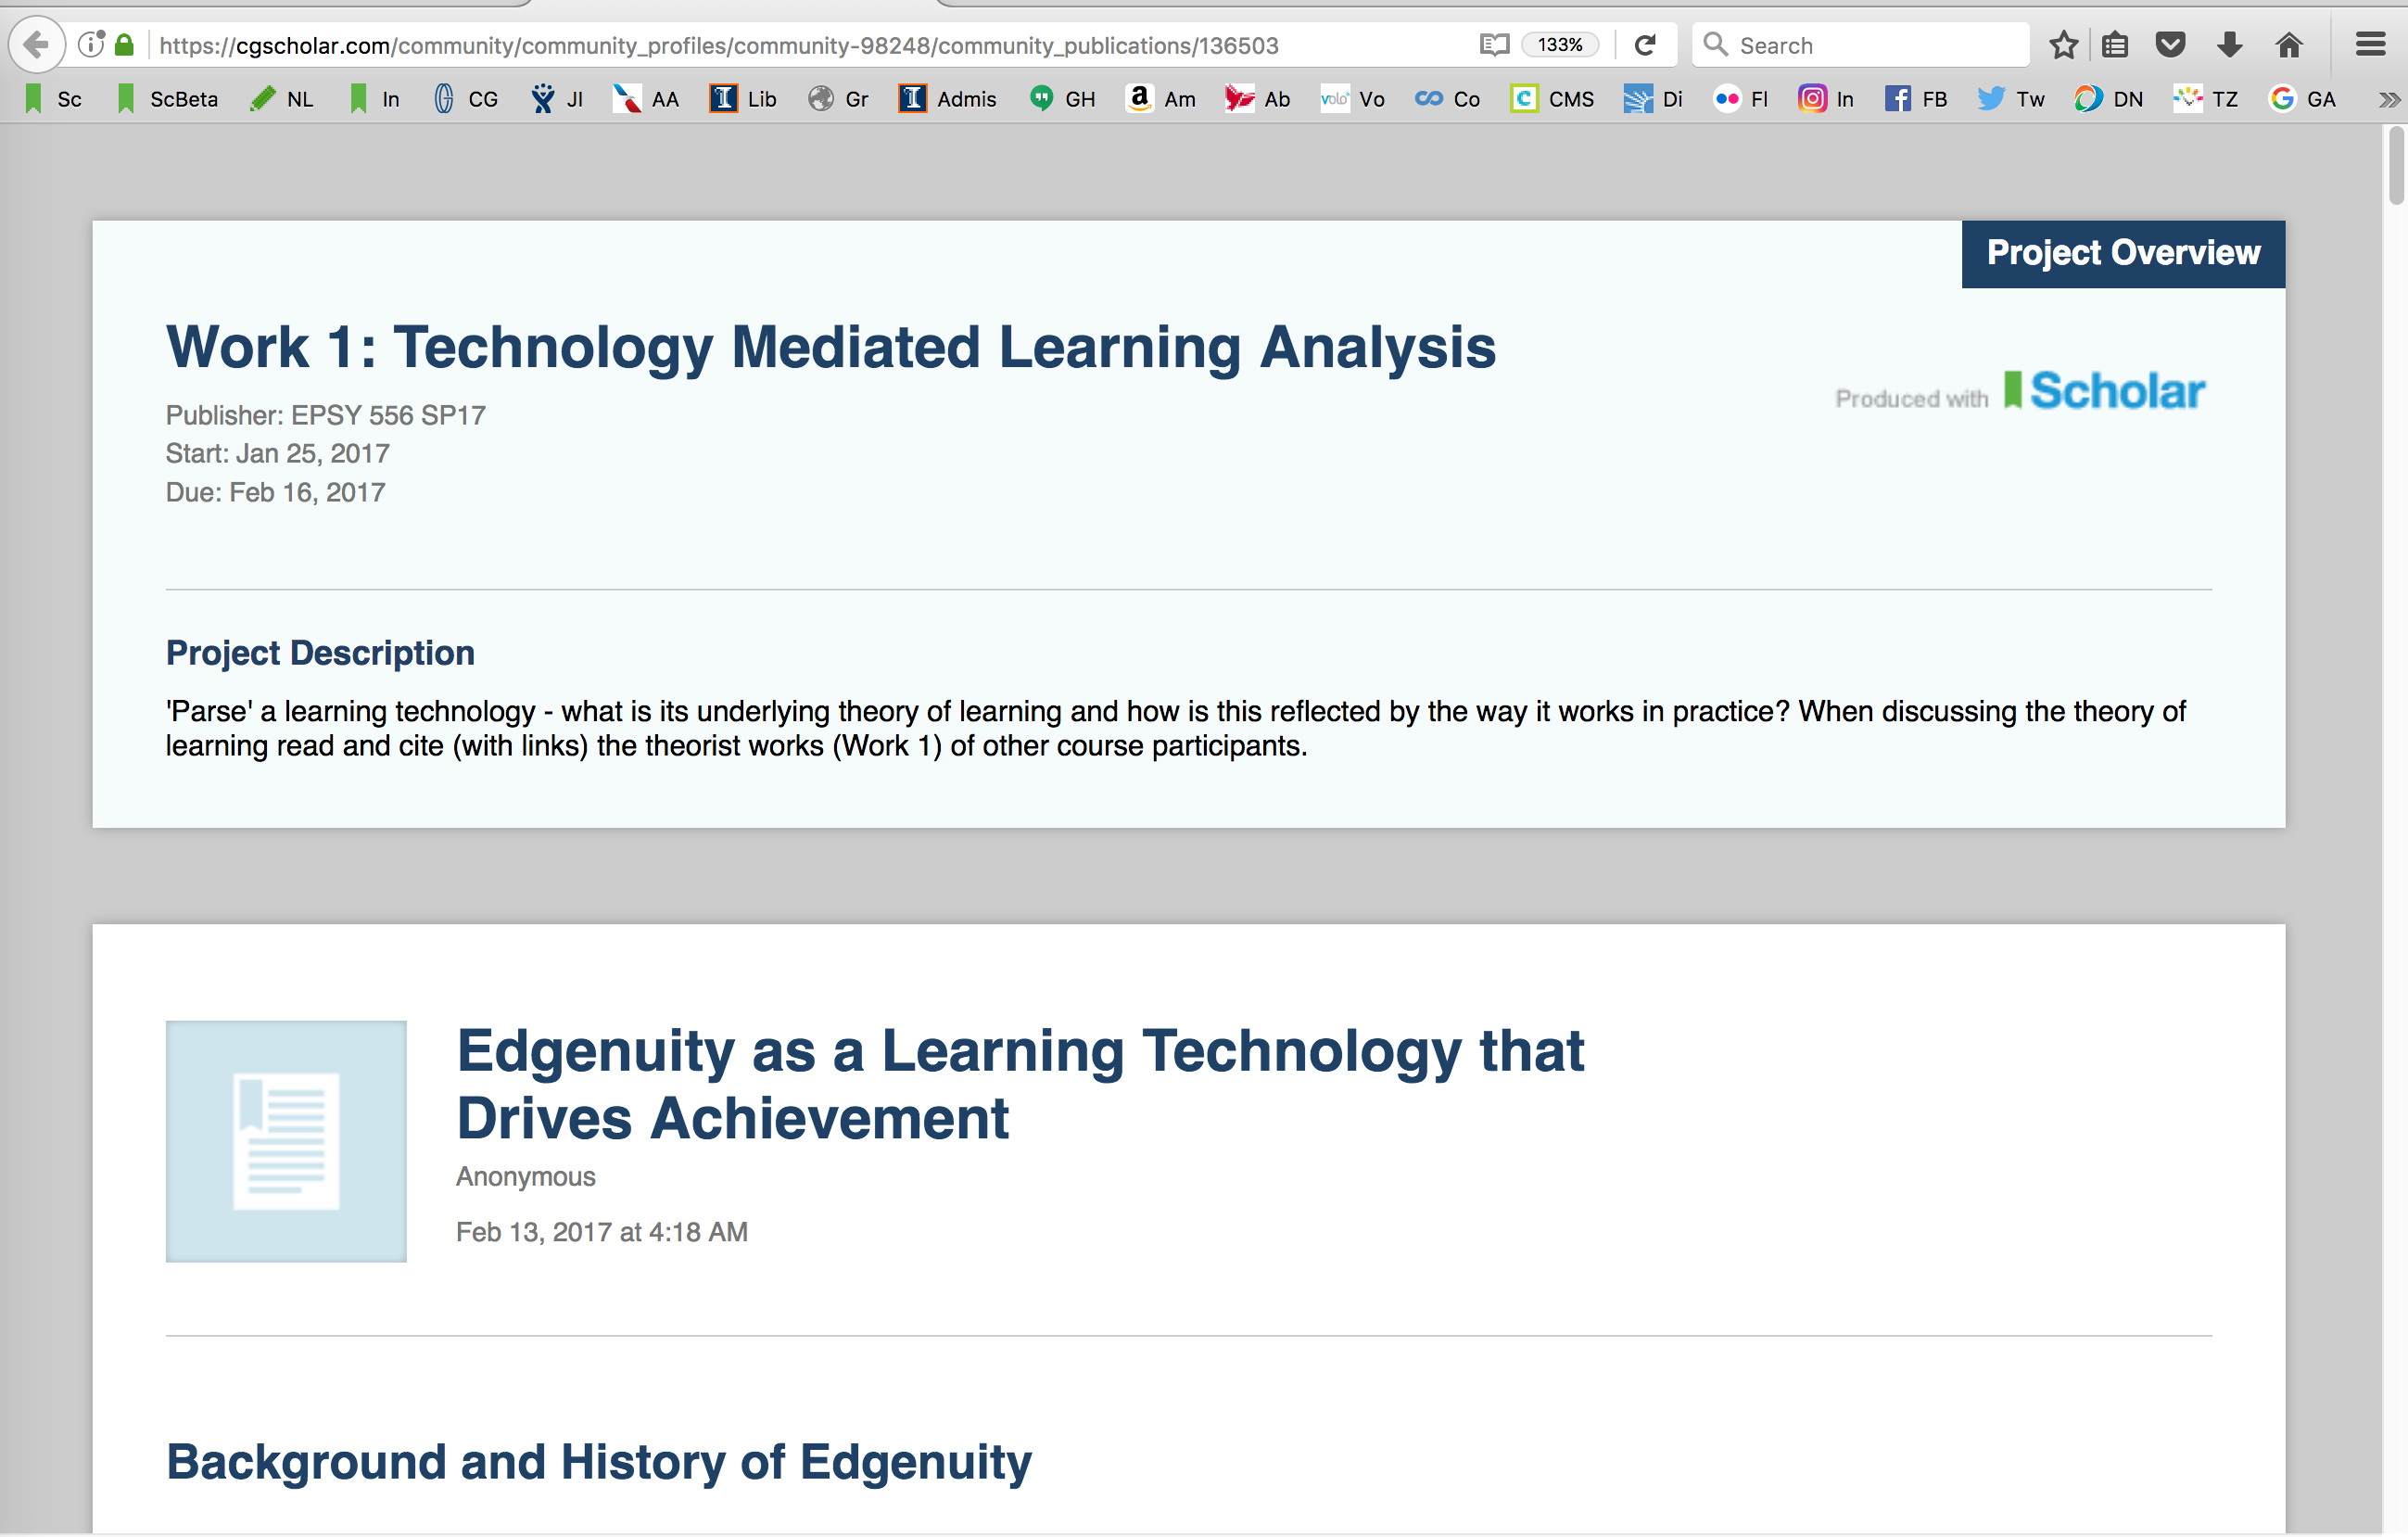The image size is (2408, 1537).
Task: Click the Edgenuity work document thumbnail
Action: [x=286, y=1141]
